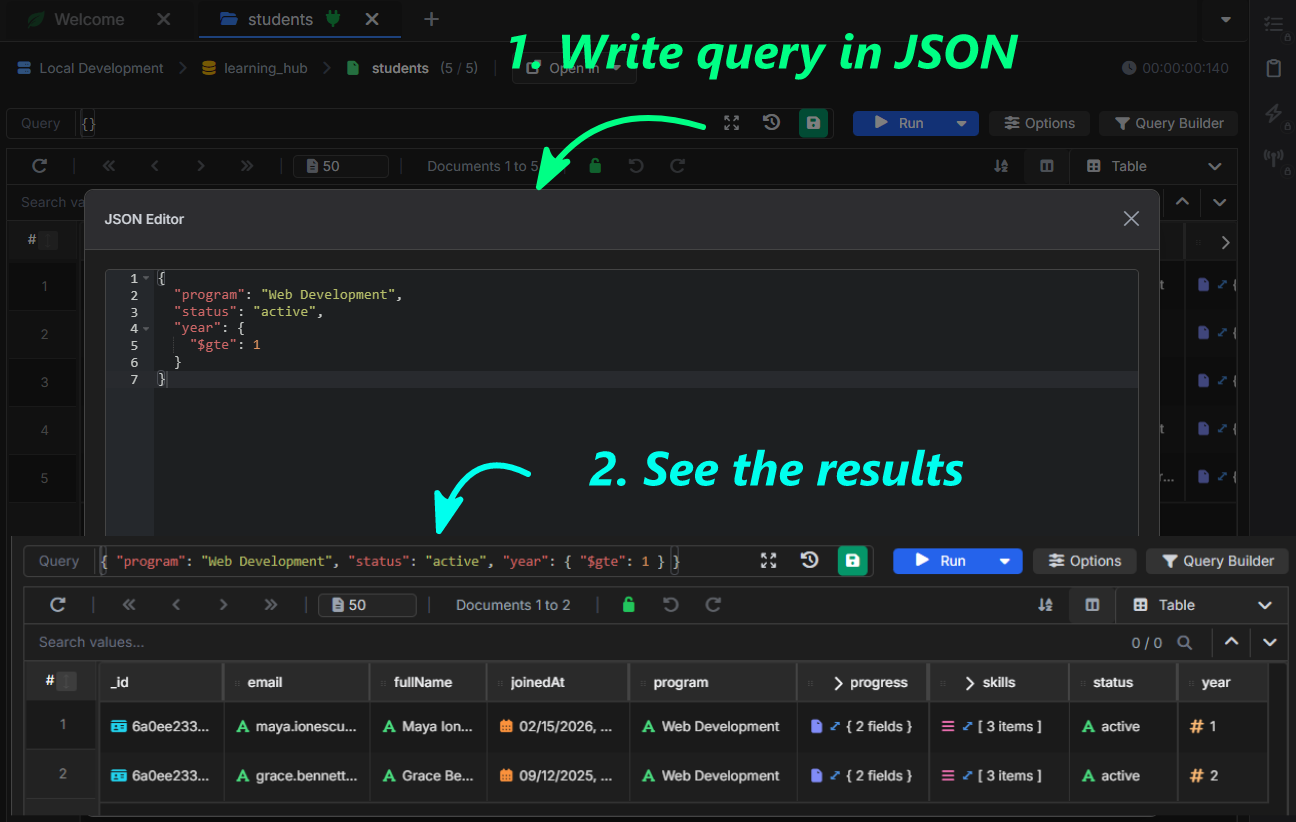Go to previous page in the Documents 1 to 2 toolbar
This screenshot has width=1296, height=822.
[x=176, y=605]
